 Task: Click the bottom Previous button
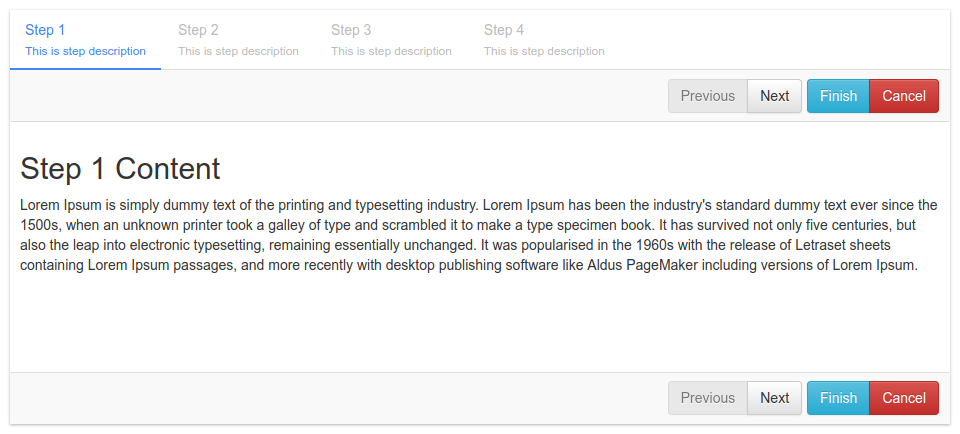click(707, 398)
